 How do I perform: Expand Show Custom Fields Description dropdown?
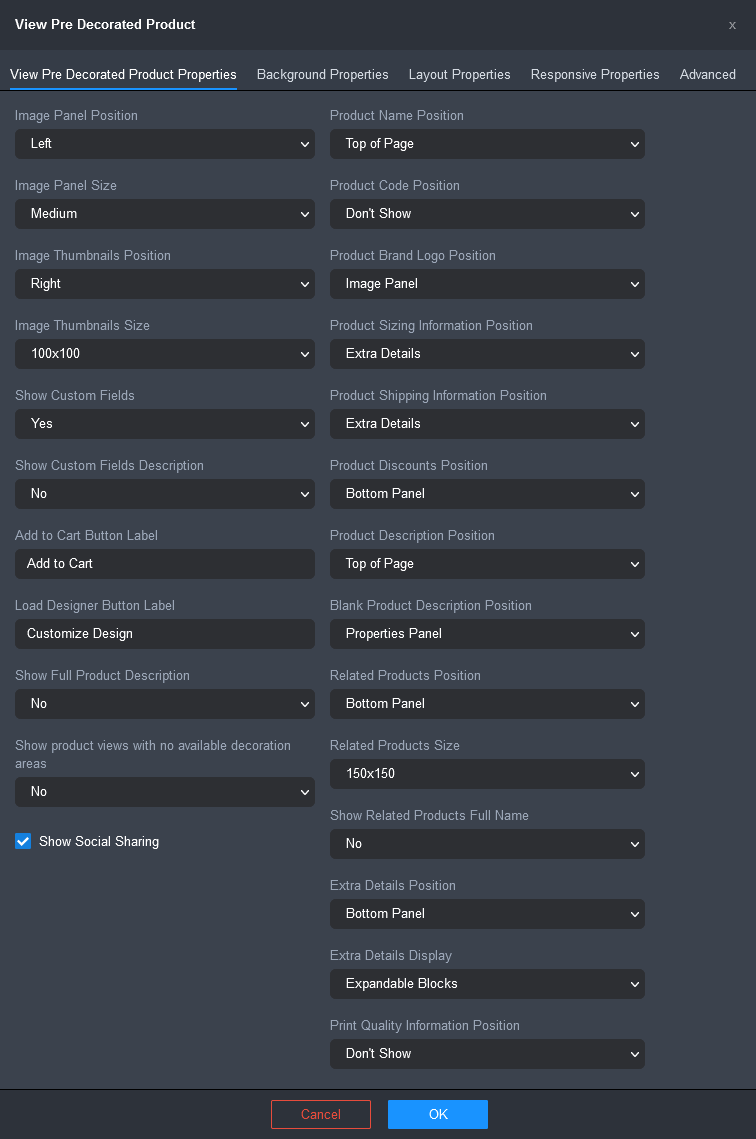165,494
